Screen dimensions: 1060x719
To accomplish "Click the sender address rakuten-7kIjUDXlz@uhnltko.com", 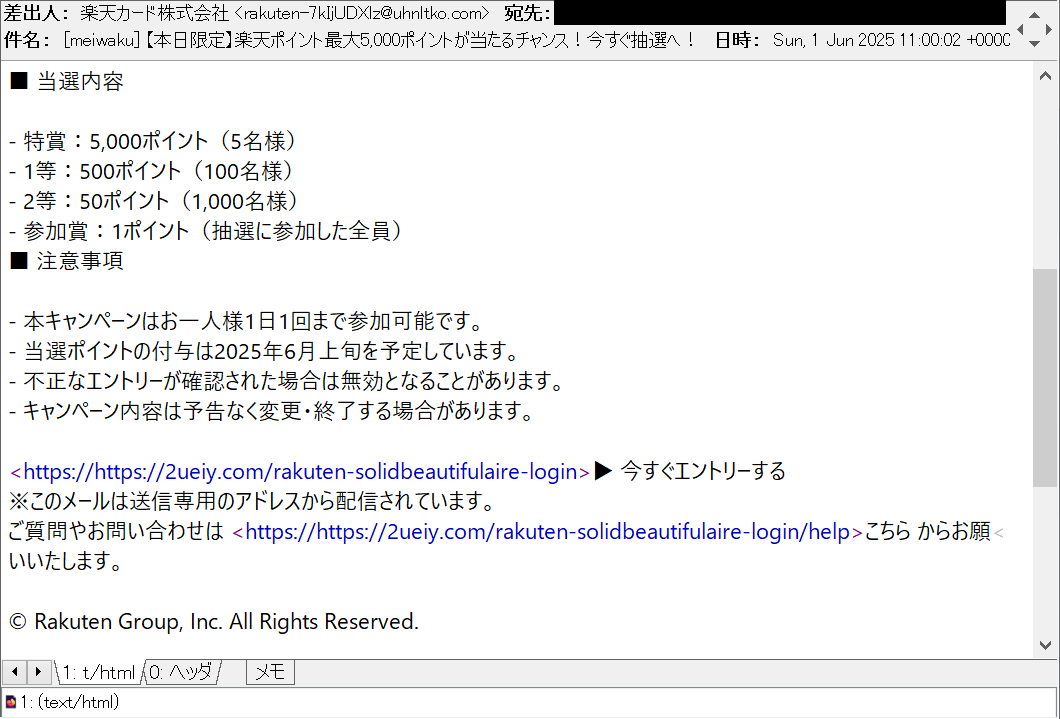I will (x=360, y=14).
